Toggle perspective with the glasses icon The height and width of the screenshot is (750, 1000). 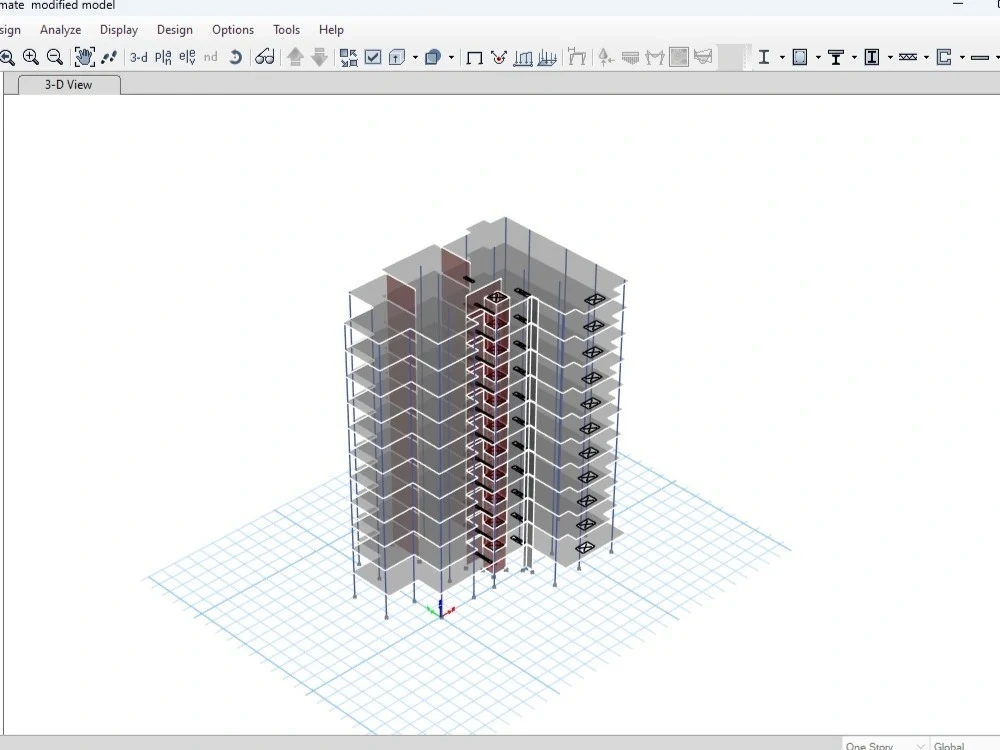pyautogui.click(x=265, y=57)
